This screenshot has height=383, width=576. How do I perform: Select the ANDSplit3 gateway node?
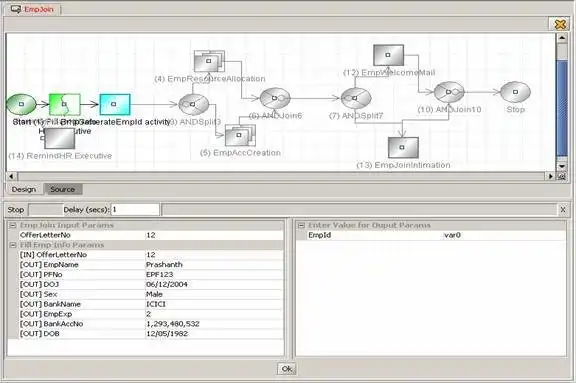tap(194, 104)
